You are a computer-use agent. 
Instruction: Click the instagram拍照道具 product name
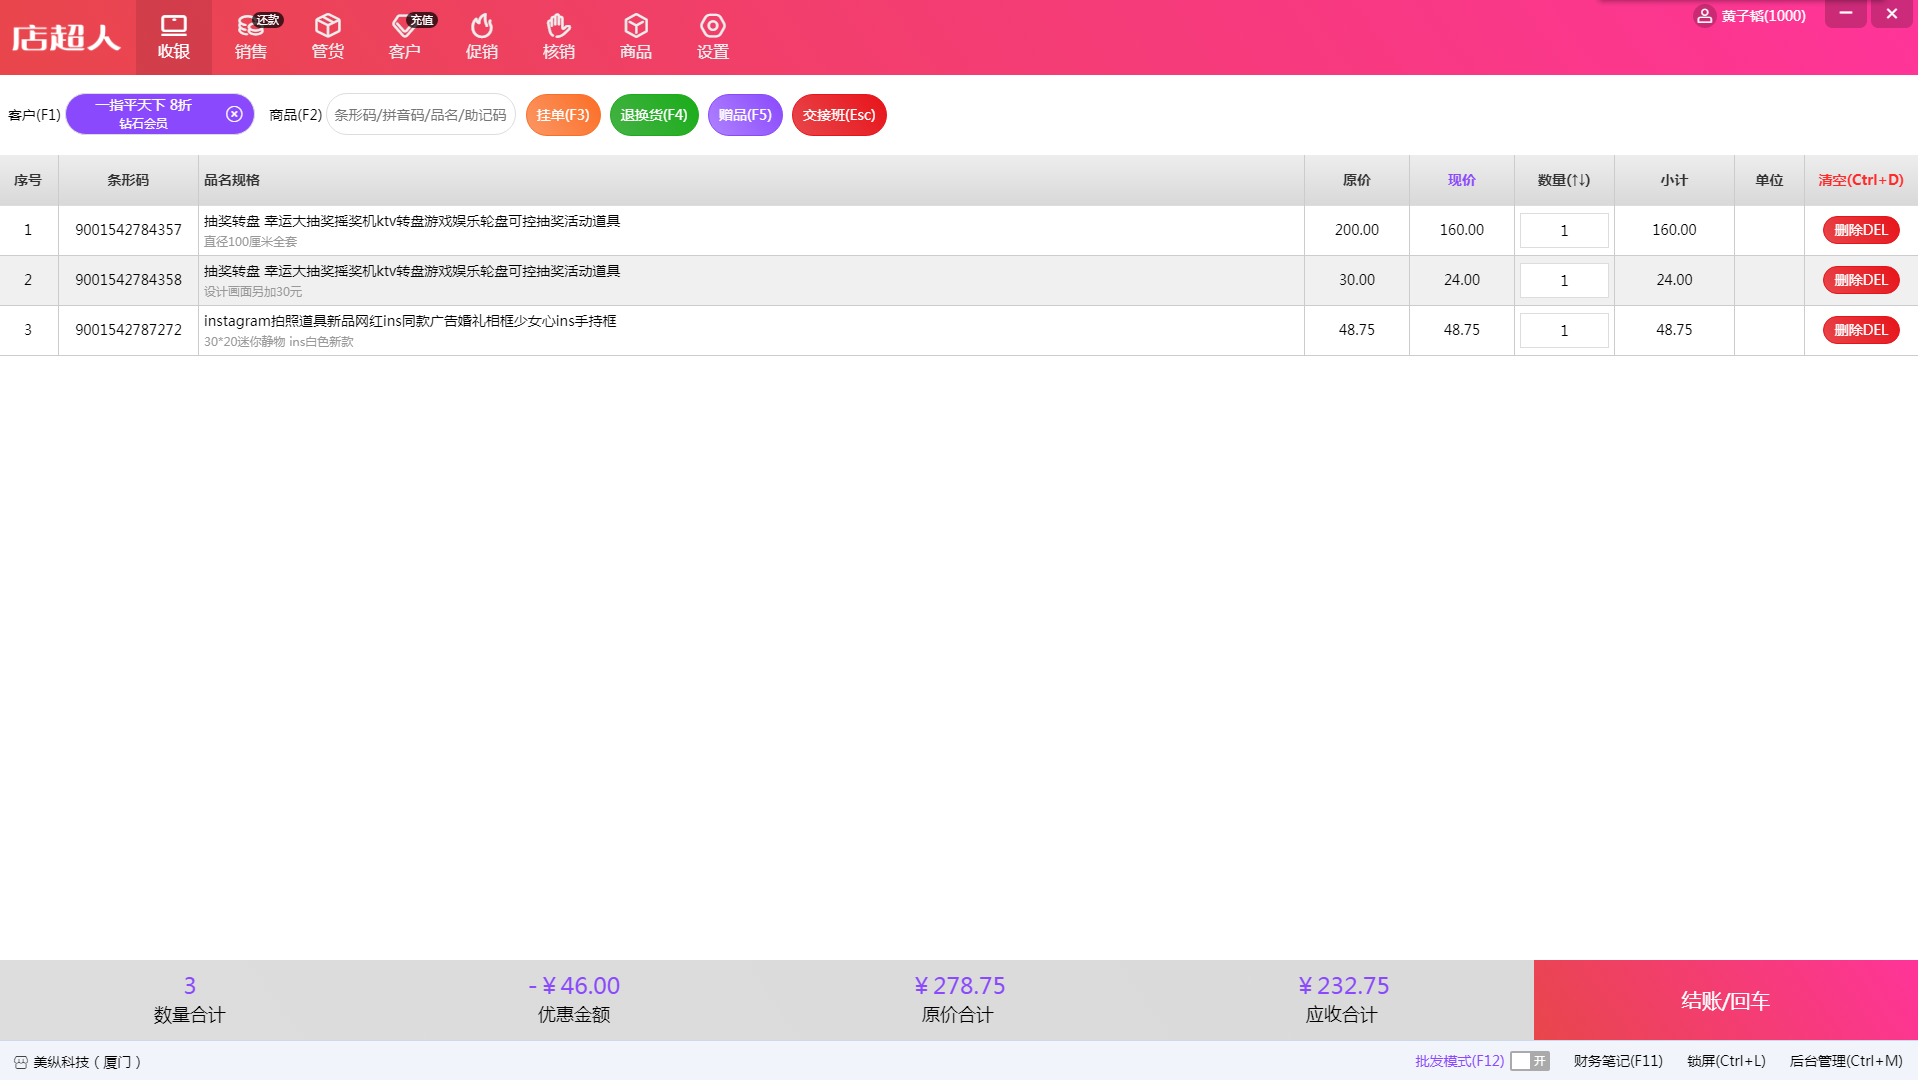click(x=410, y=321)
